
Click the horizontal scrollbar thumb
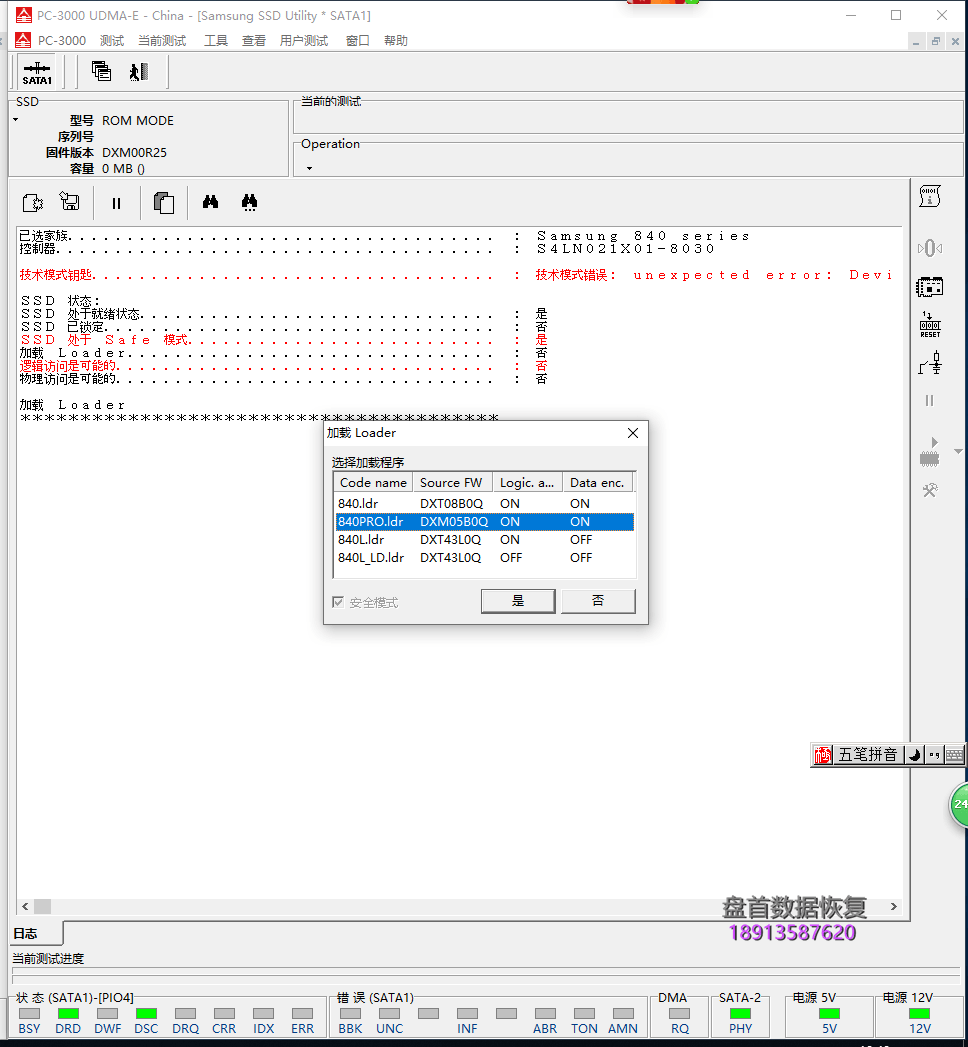(x=43, y=906)
